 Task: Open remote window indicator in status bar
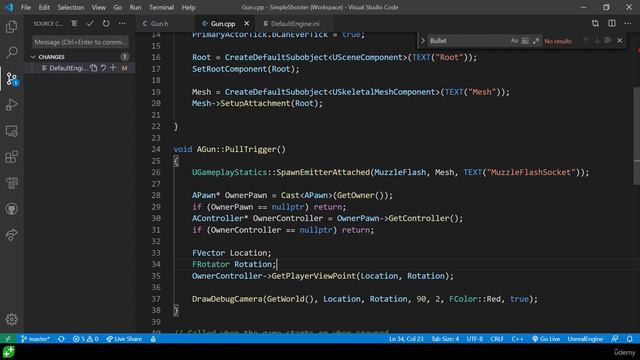pyautogui.click(x=8, y=339)
